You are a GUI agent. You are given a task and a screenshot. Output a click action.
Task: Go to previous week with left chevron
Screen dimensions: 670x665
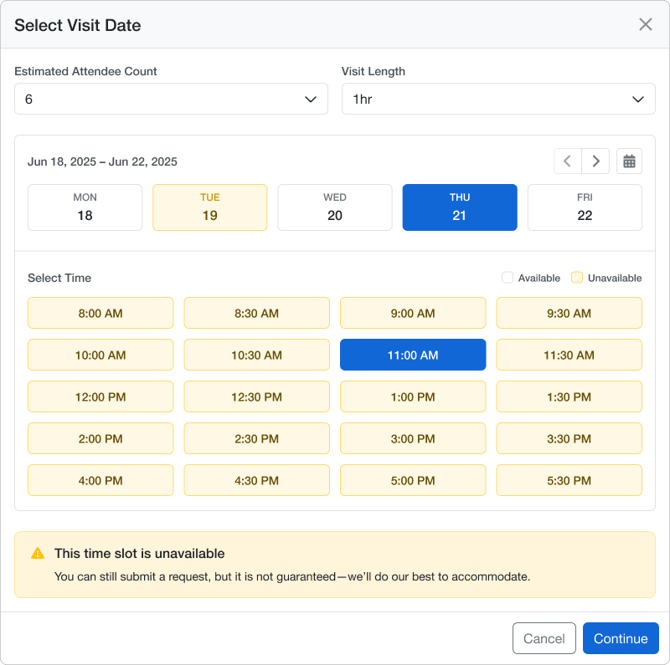[567, 161]
